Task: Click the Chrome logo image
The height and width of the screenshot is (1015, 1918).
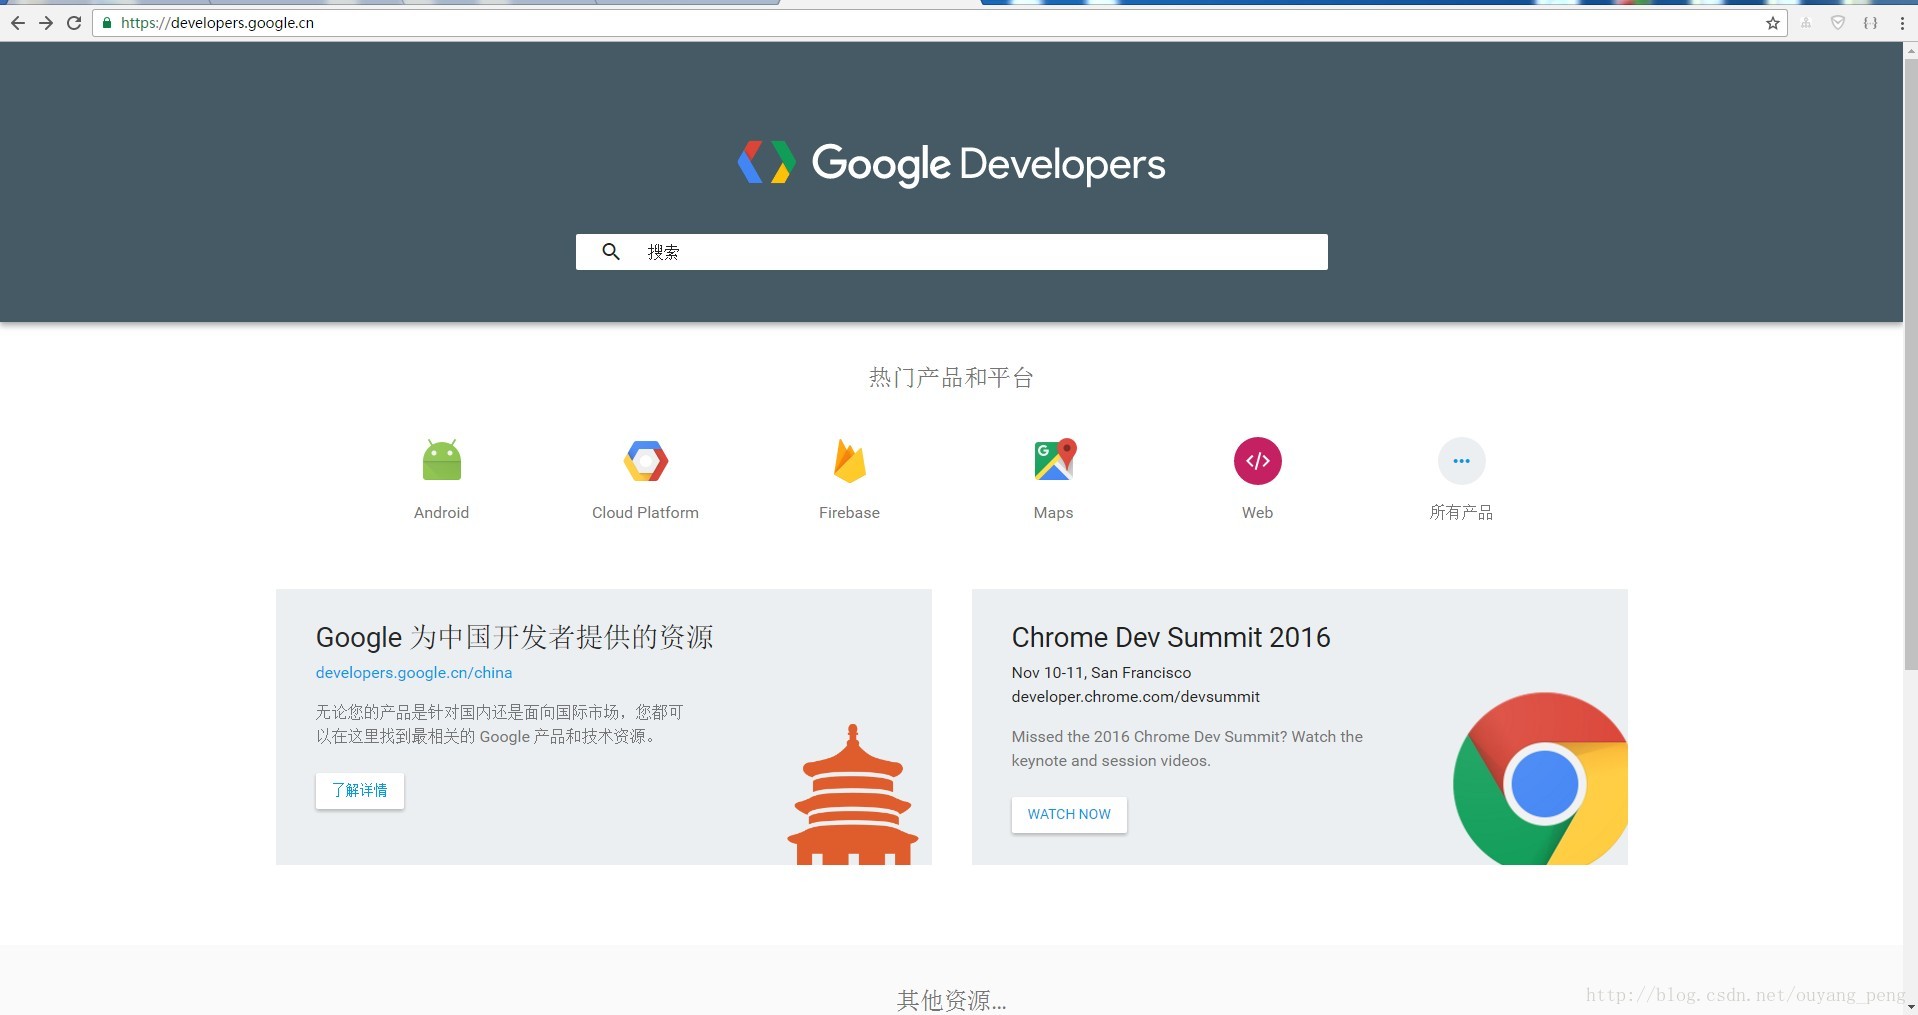Action: coord(1541,780)
